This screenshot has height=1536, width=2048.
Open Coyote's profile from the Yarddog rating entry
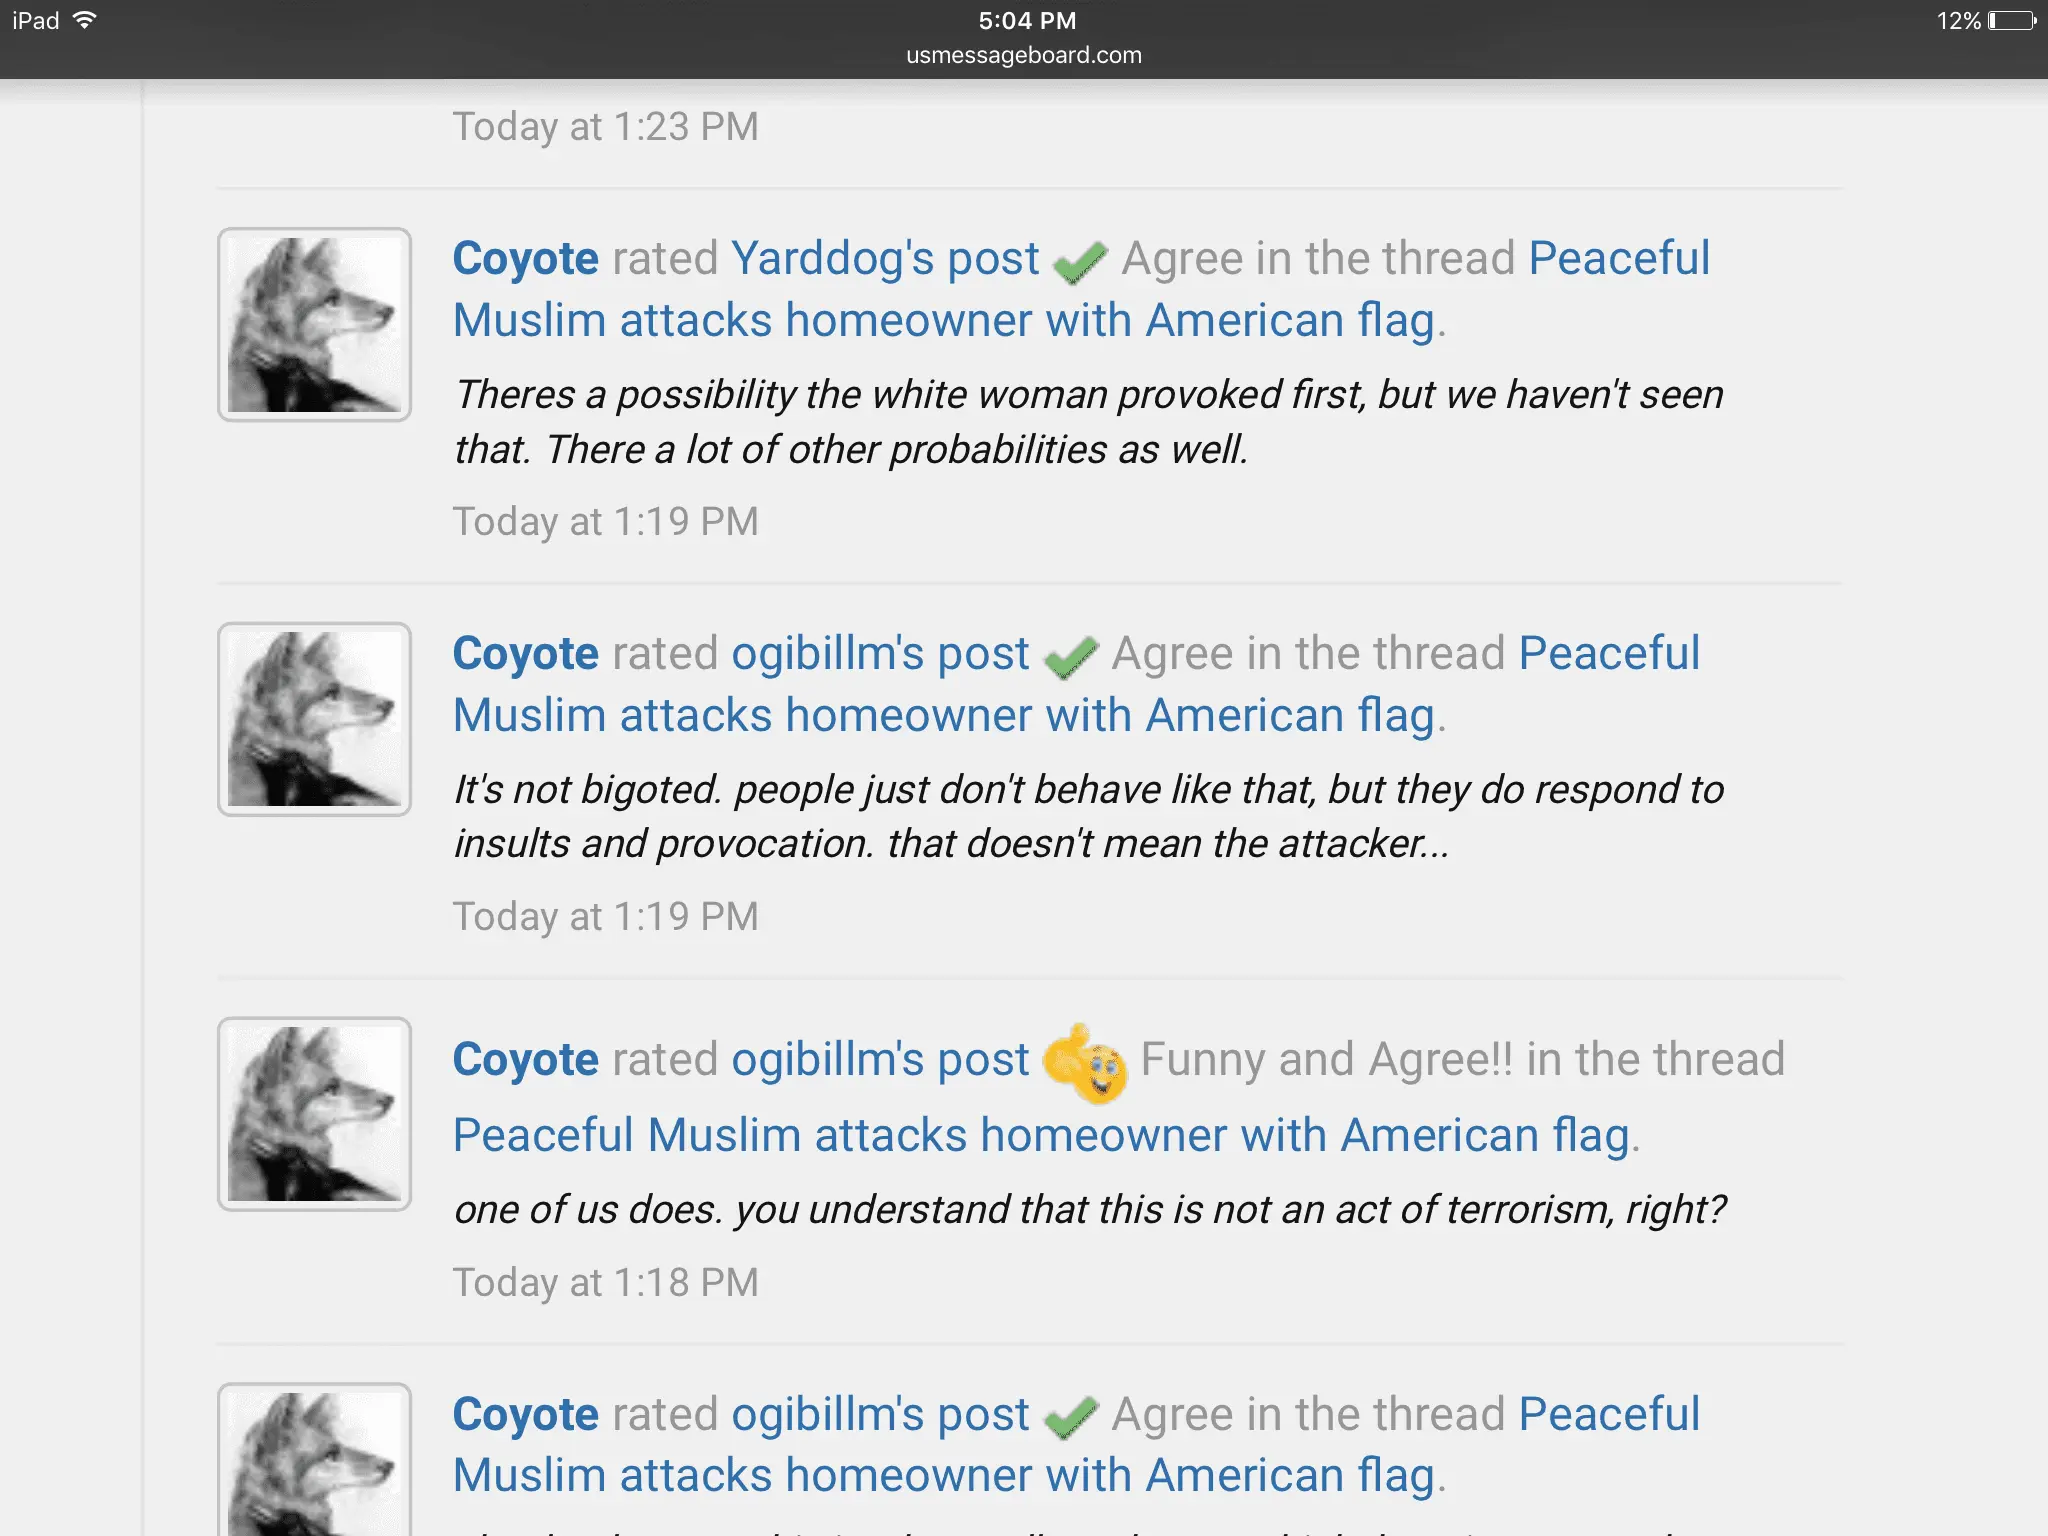(x=525, y=259)
